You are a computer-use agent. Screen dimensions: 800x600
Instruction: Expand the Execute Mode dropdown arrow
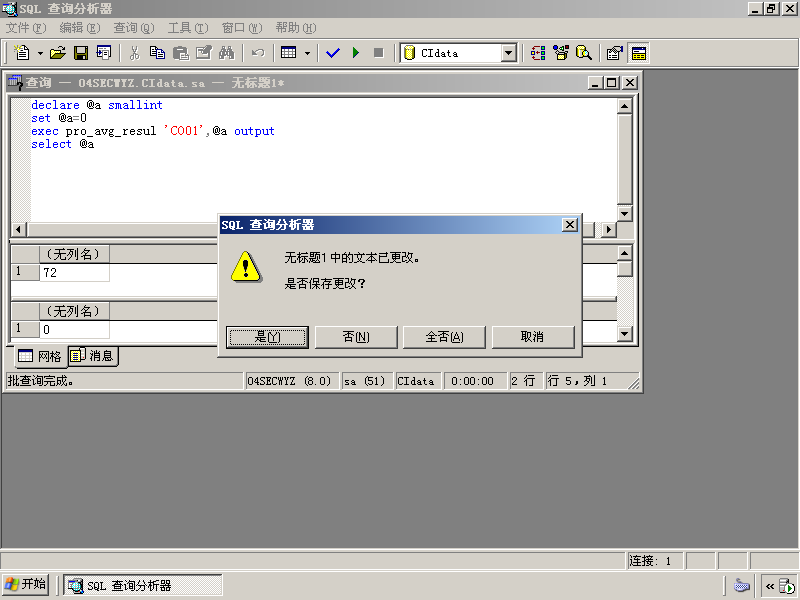point(307,53)
